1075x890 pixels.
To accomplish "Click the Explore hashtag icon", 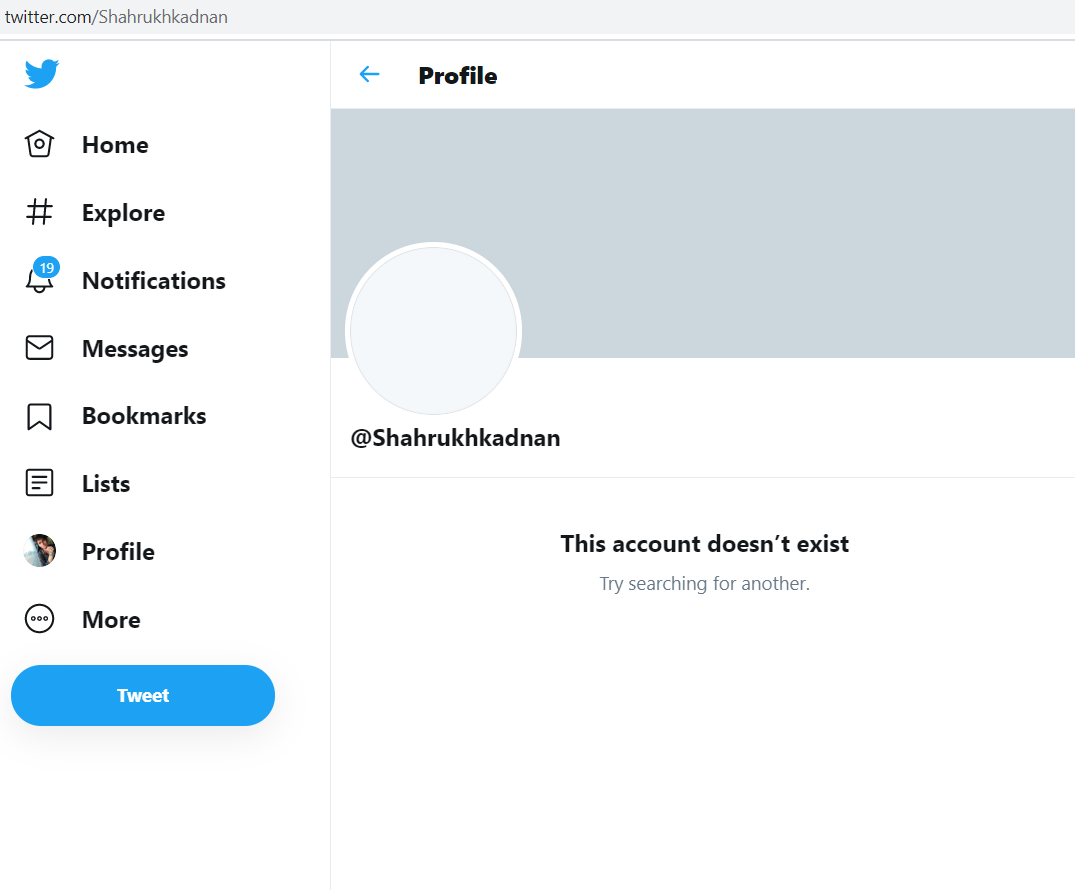I will pos(39,212).
